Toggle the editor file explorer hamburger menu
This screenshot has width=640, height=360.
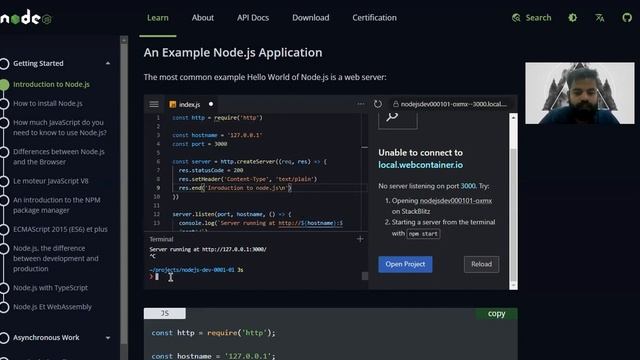pyautogui.click(x=154, y=104)
